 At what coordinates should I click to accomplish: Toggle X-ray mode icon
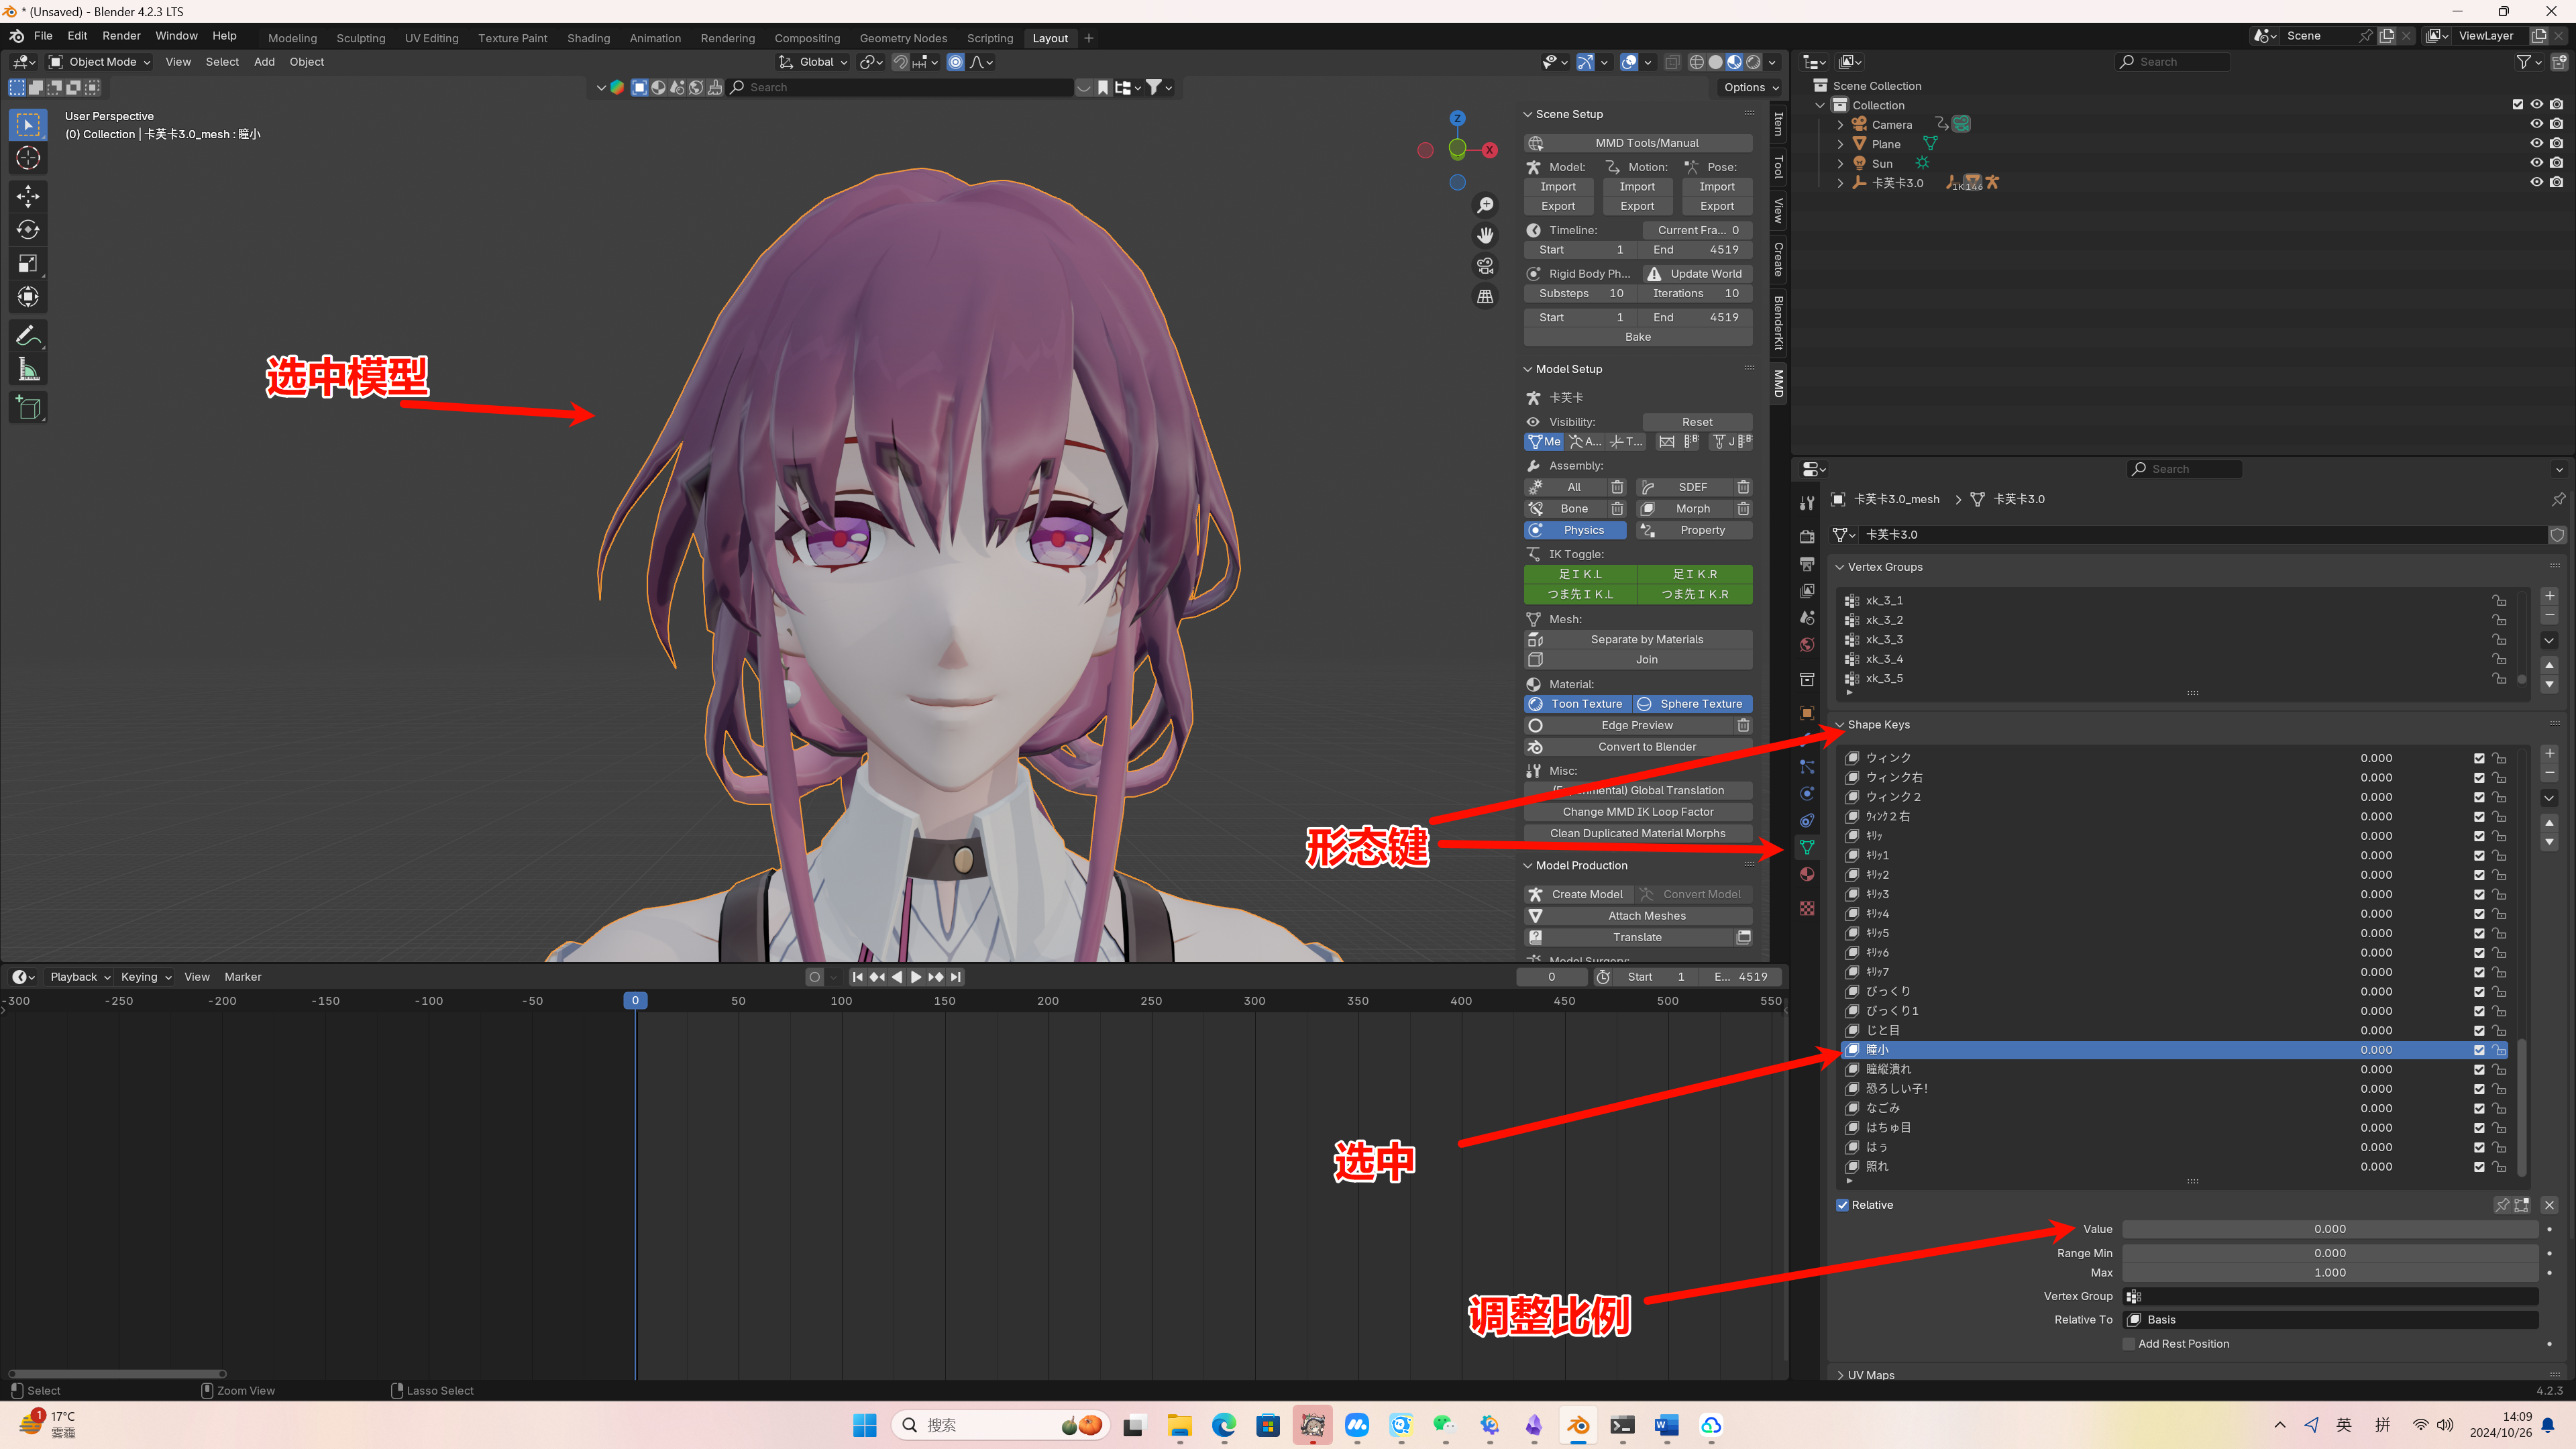[x=1672, y=62]
